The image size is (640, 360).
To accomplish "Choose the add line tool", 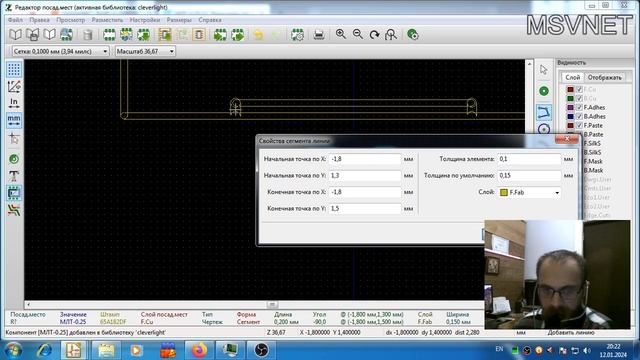I will (x=543, y=112).
